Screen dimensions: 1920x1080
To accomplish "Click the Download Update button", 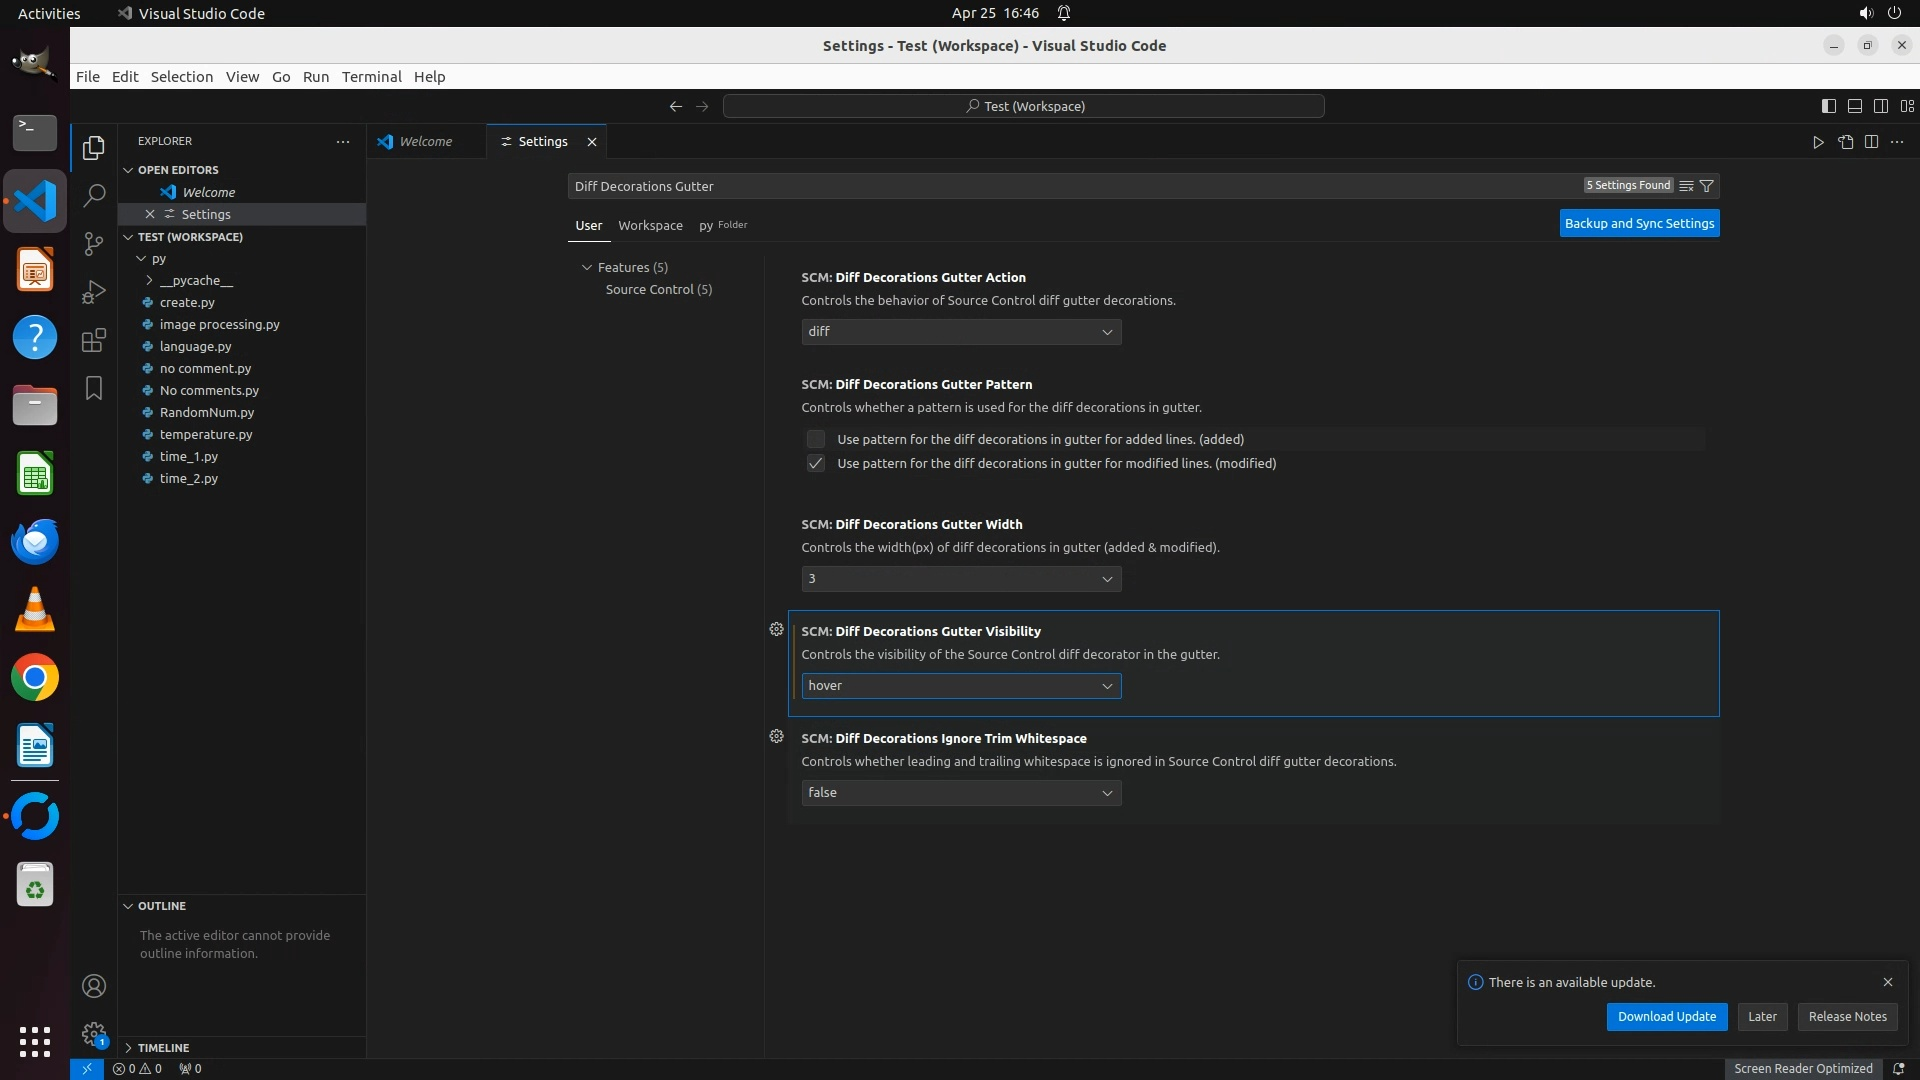I will click(x=1666, y=1016).
